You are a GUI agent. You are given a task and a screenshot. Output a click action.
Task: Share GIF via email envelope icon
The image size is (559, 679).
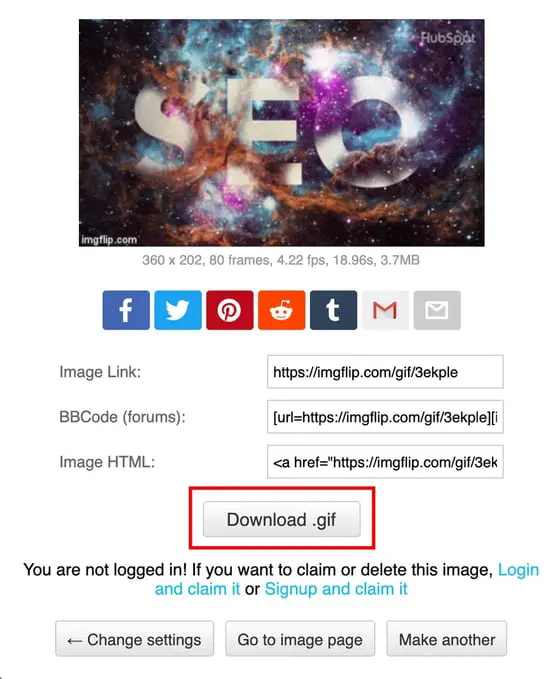click(437, 310)
